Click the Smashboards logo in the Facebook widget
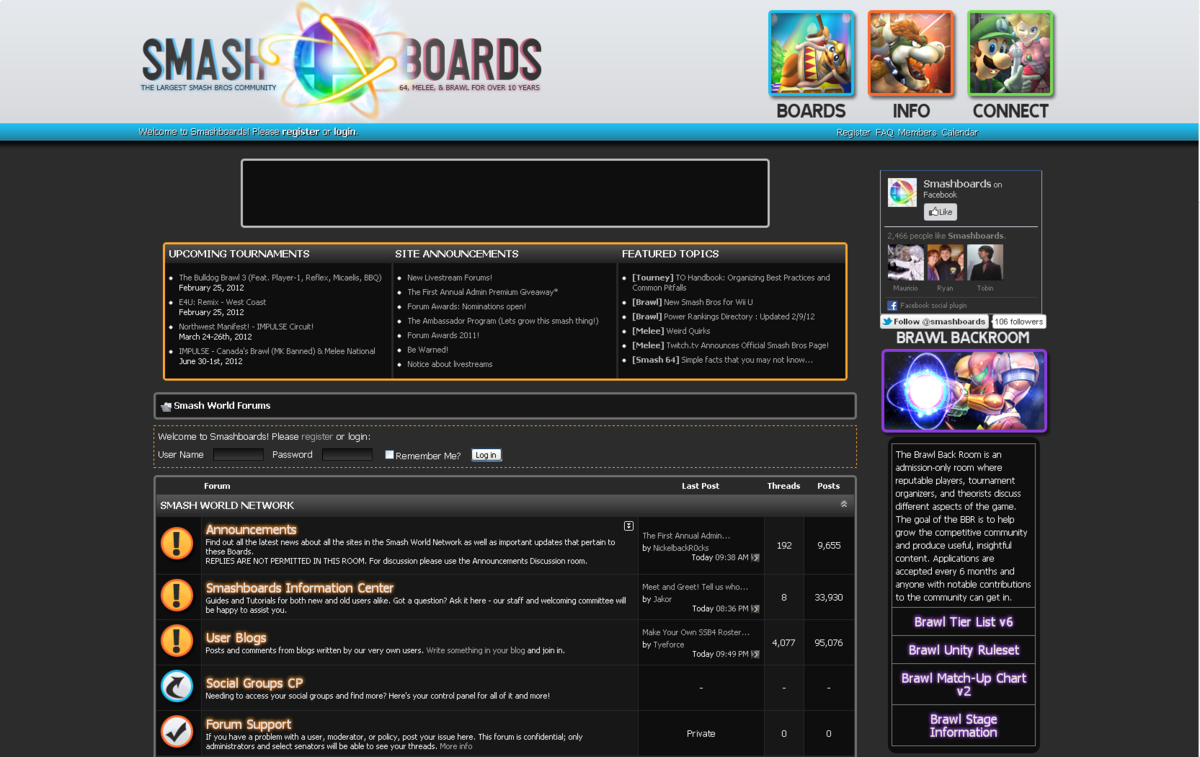Screen dimensions: 1200x757 click(901, 191)
